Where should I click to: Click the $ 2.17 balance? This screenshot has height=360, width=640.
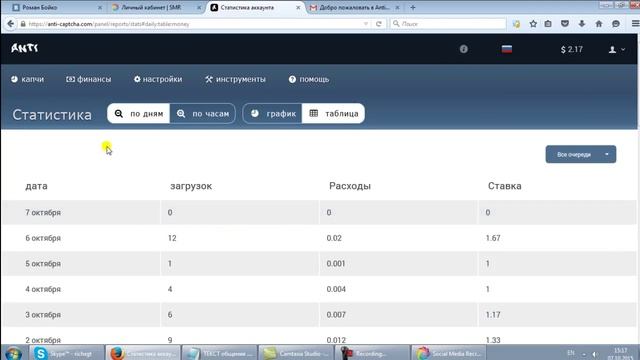click(571, 49)
